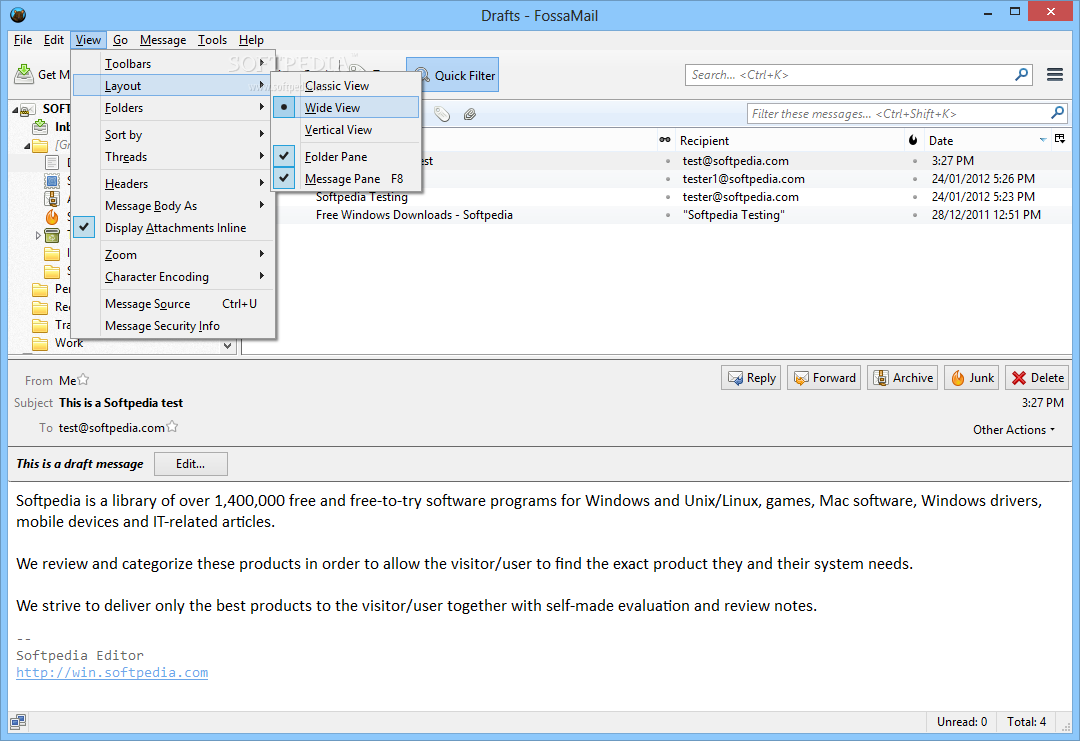Click the Edit... draft button
Screen dimensions: 1080x741
pos(191,463)
